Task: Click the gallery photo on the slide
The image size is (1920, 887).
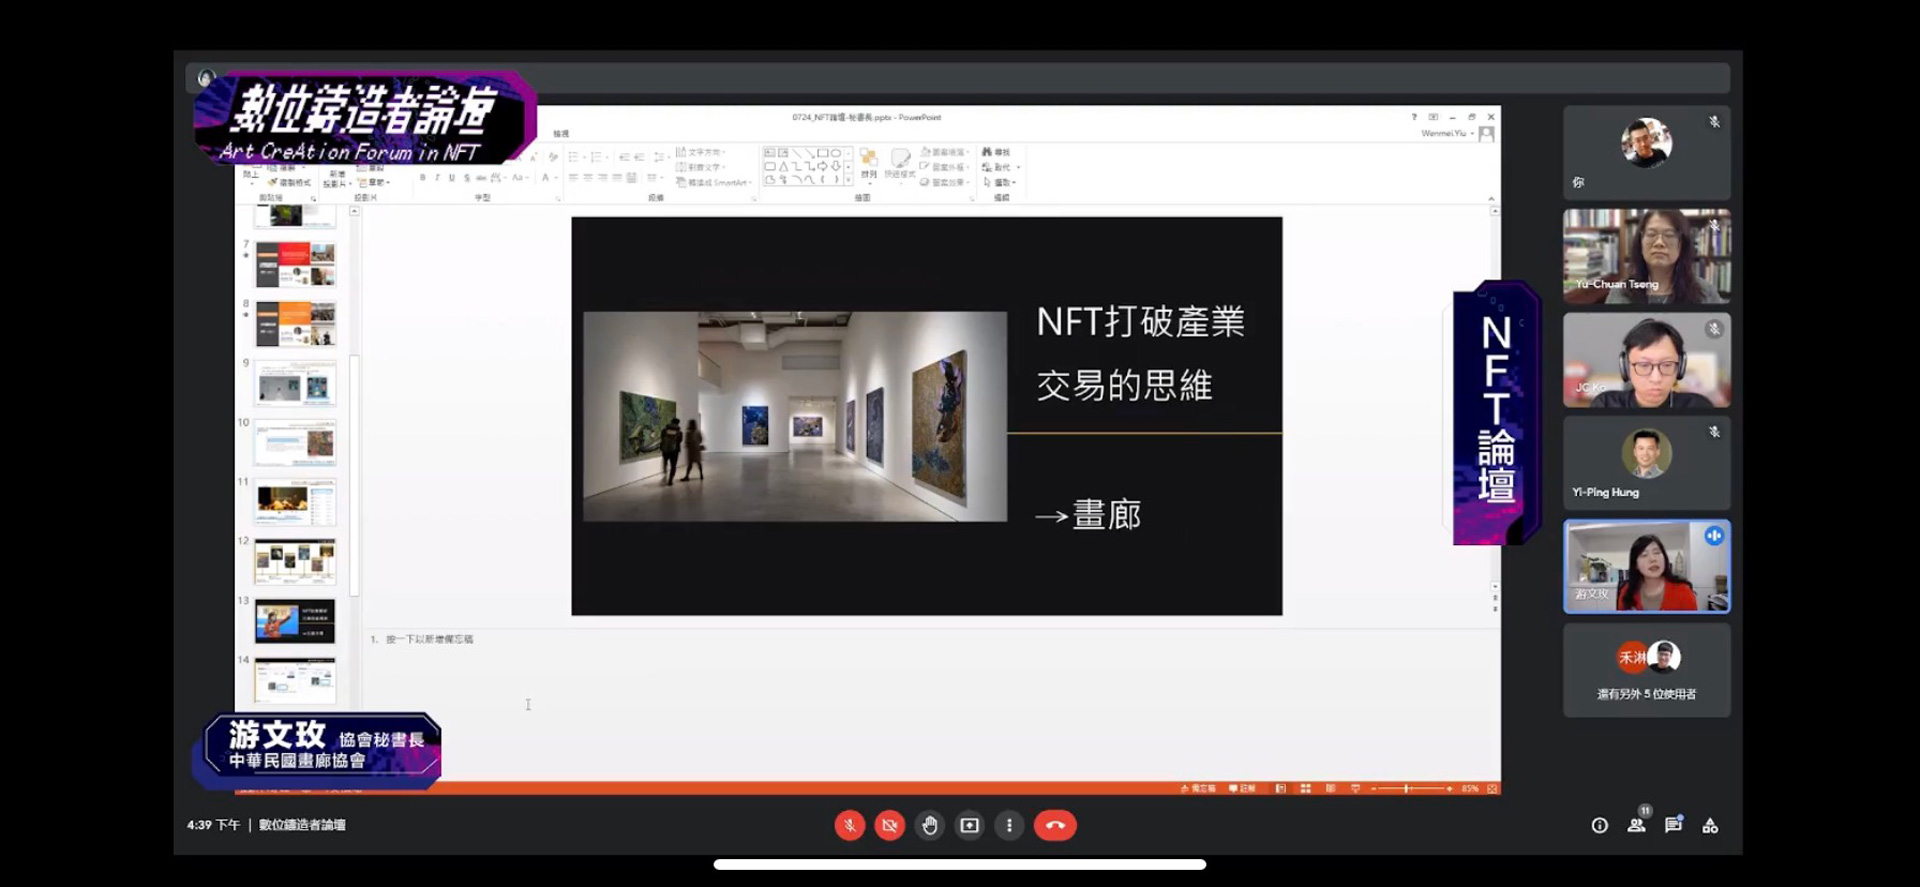Action: [x=795, y=416]
